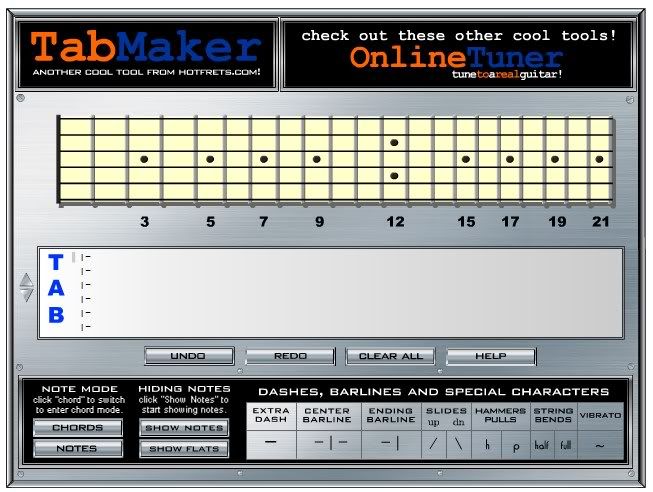
Task: Toggle Show Flats option
Action: pos(184,449)
